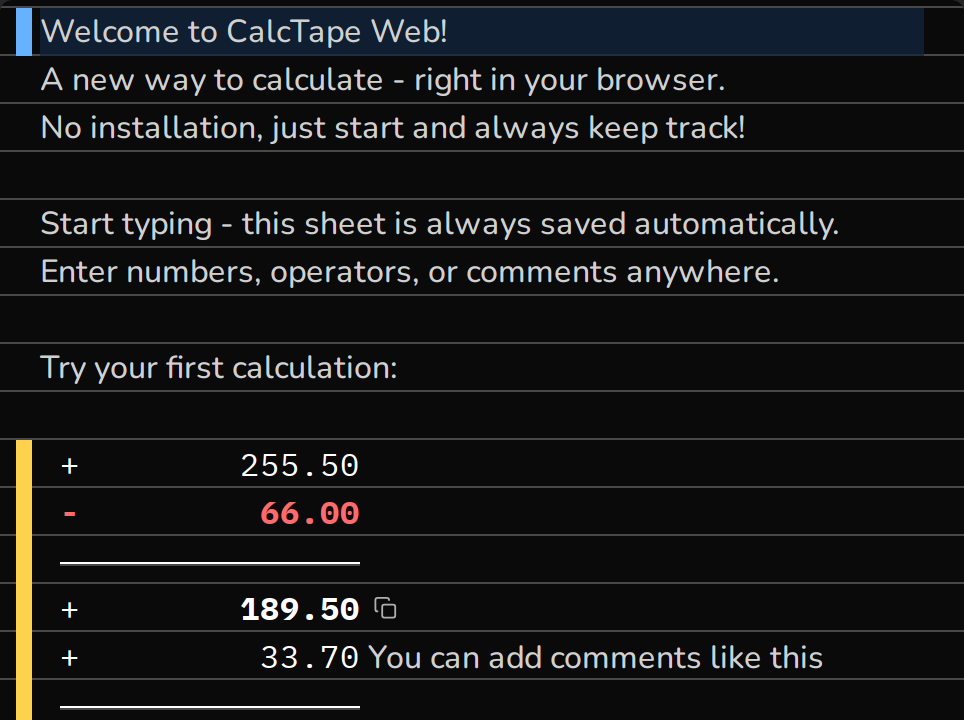Viewport: 964px width, 720px height.
Task: Select the 255.50 number entry
Action: [299, 465]
